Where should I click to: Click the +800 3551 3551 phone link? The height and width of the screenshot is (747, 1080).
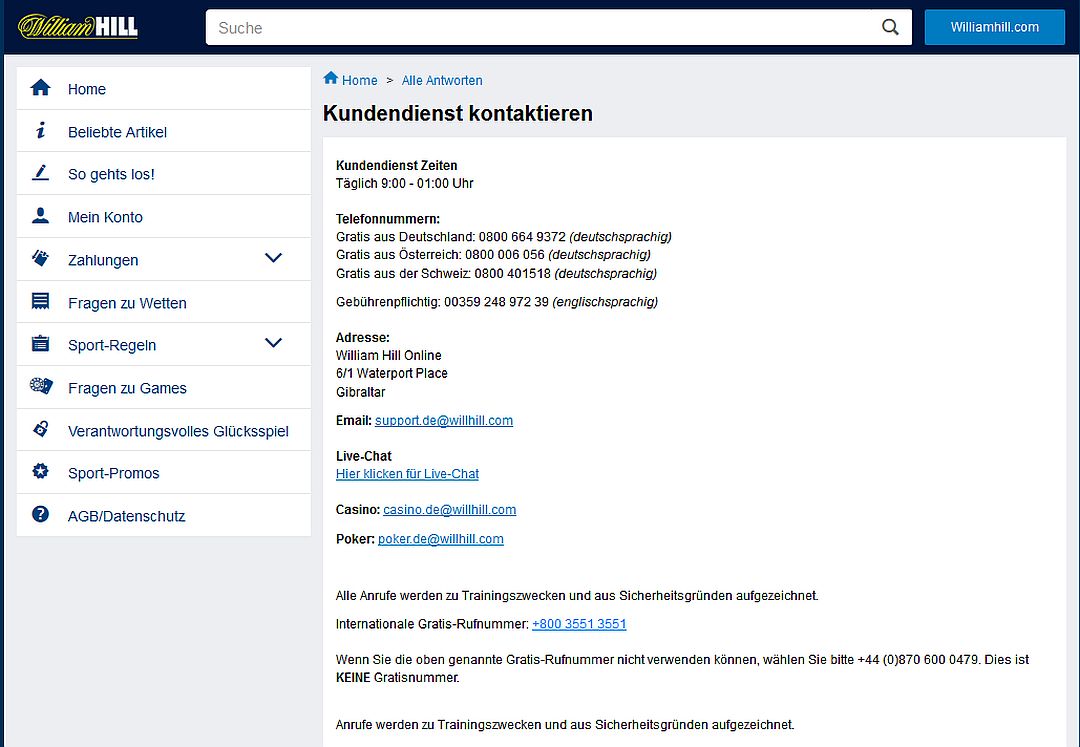(579, 624)
